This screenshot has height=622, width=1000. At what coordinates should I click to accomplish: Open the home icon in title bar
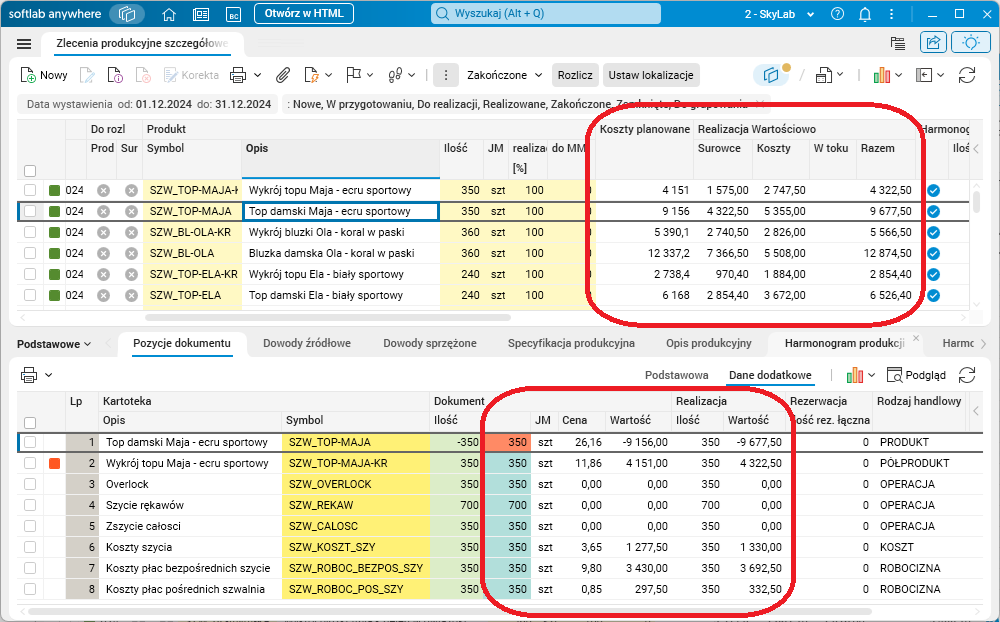[169, 14]
